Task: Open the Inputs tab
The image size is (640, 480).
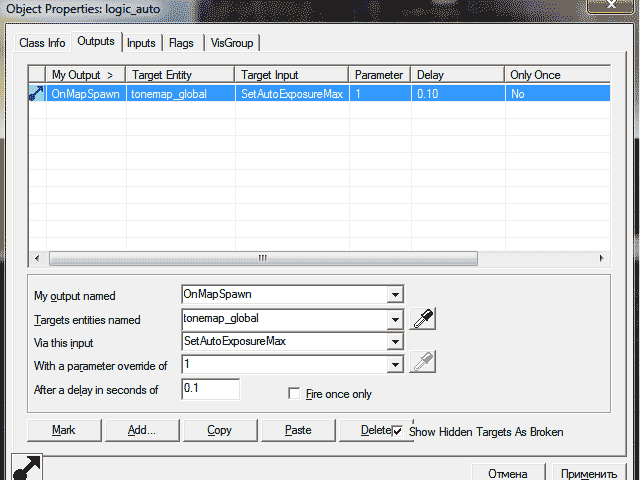Action: point(141,43)
